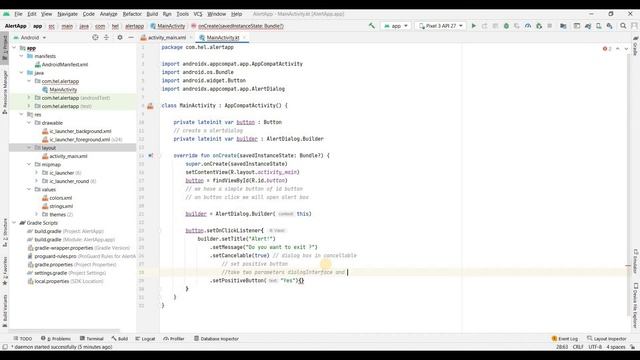Open Search Everywhere magnifier icon
Viewport: 640px width, 360px height.
pyautogui.click(x=623, y=26)
